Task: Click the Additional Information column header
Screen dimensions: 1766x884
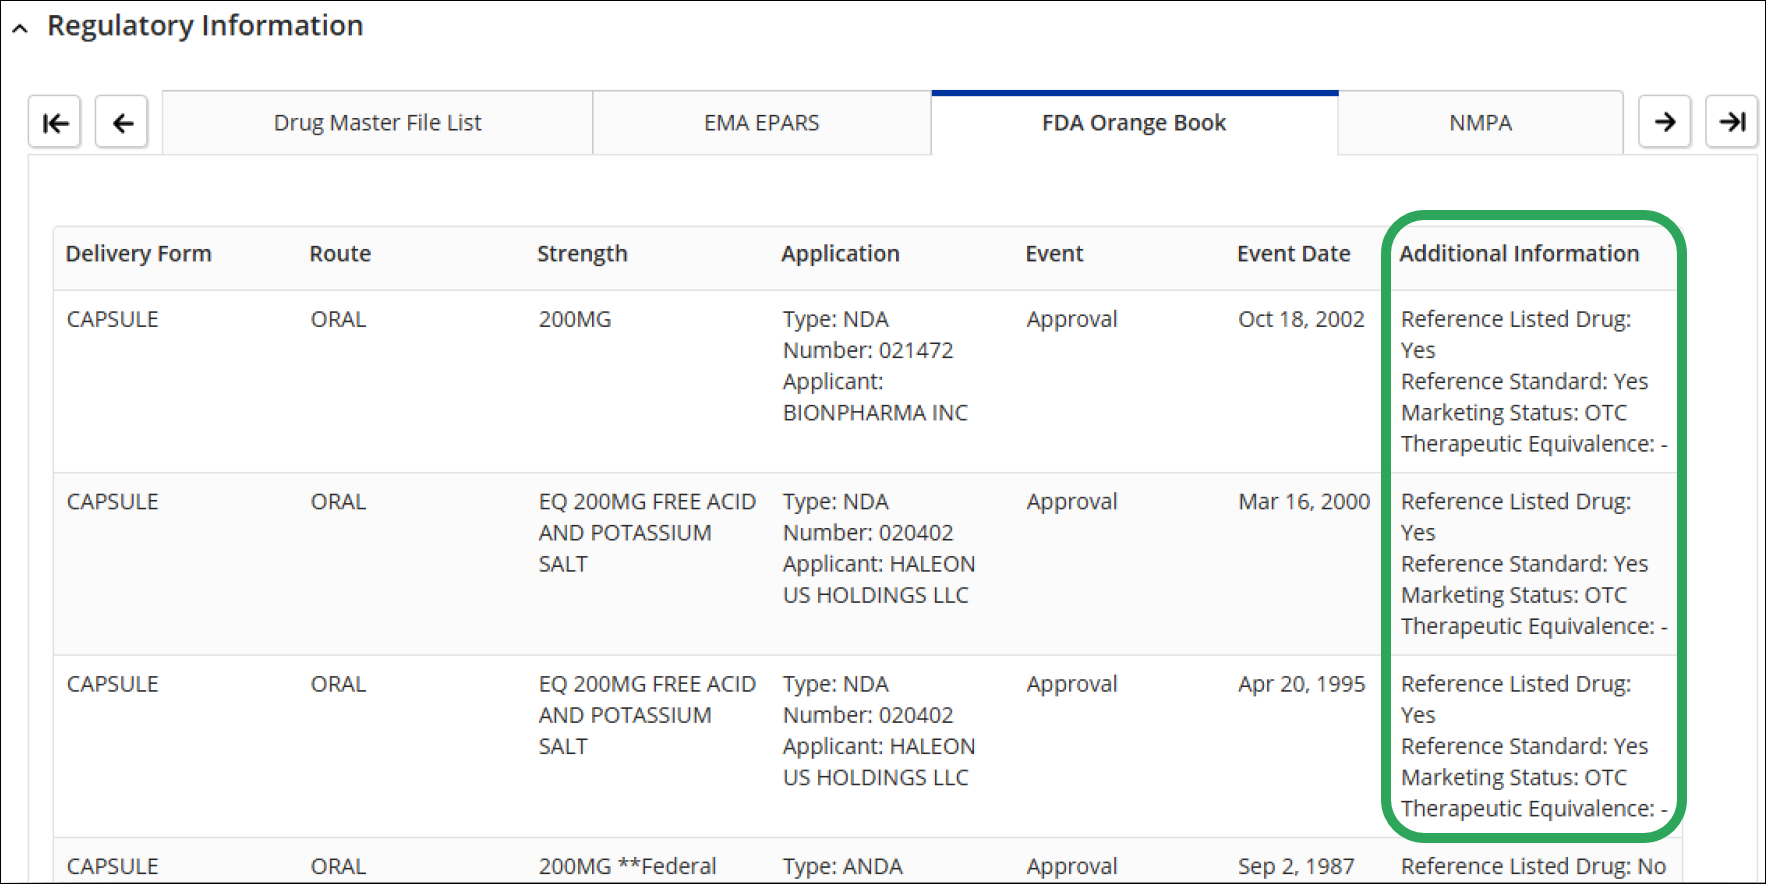Action: pyautogui.click(x=1519, y=254)
